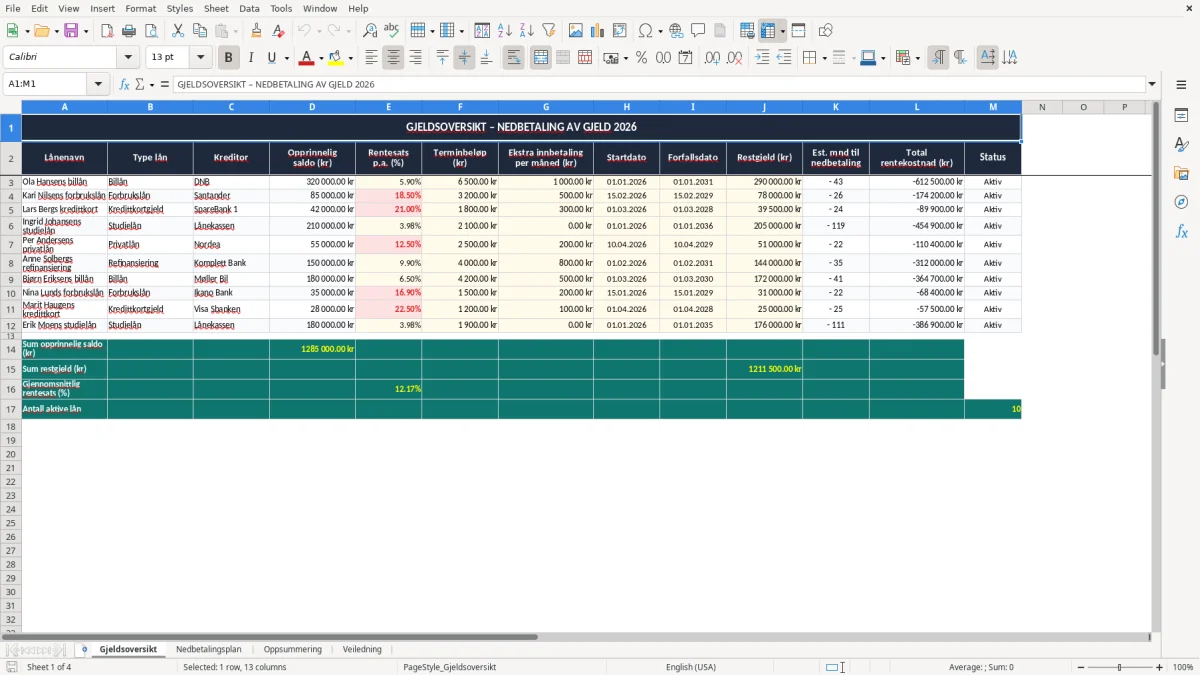Sort ascending
This screenshot has height=675, width=1200.
[505, 31]
